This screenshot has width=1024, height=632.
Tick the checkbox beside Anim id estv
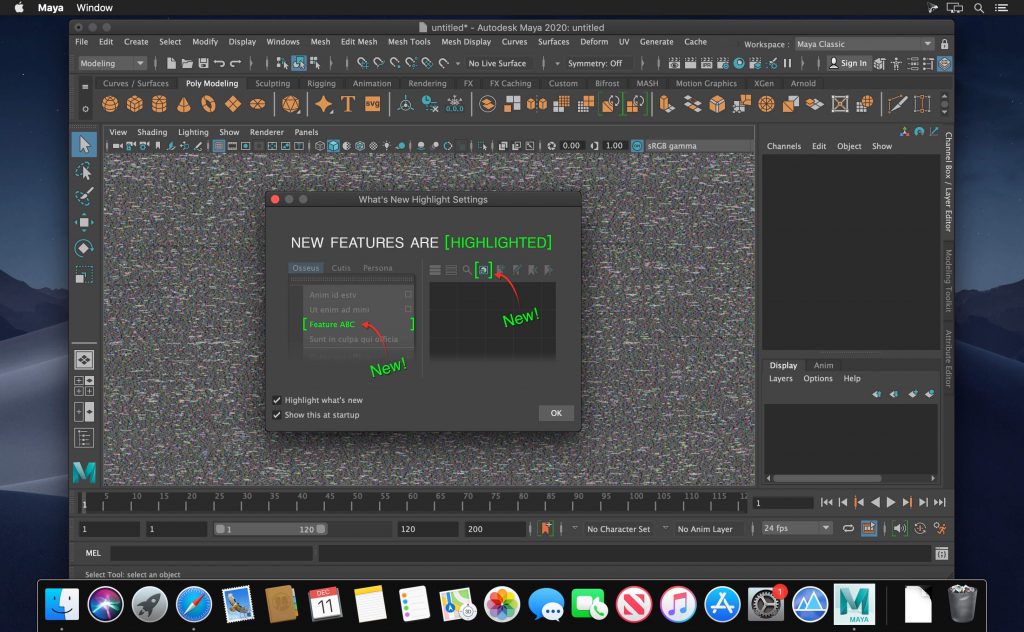408,294
